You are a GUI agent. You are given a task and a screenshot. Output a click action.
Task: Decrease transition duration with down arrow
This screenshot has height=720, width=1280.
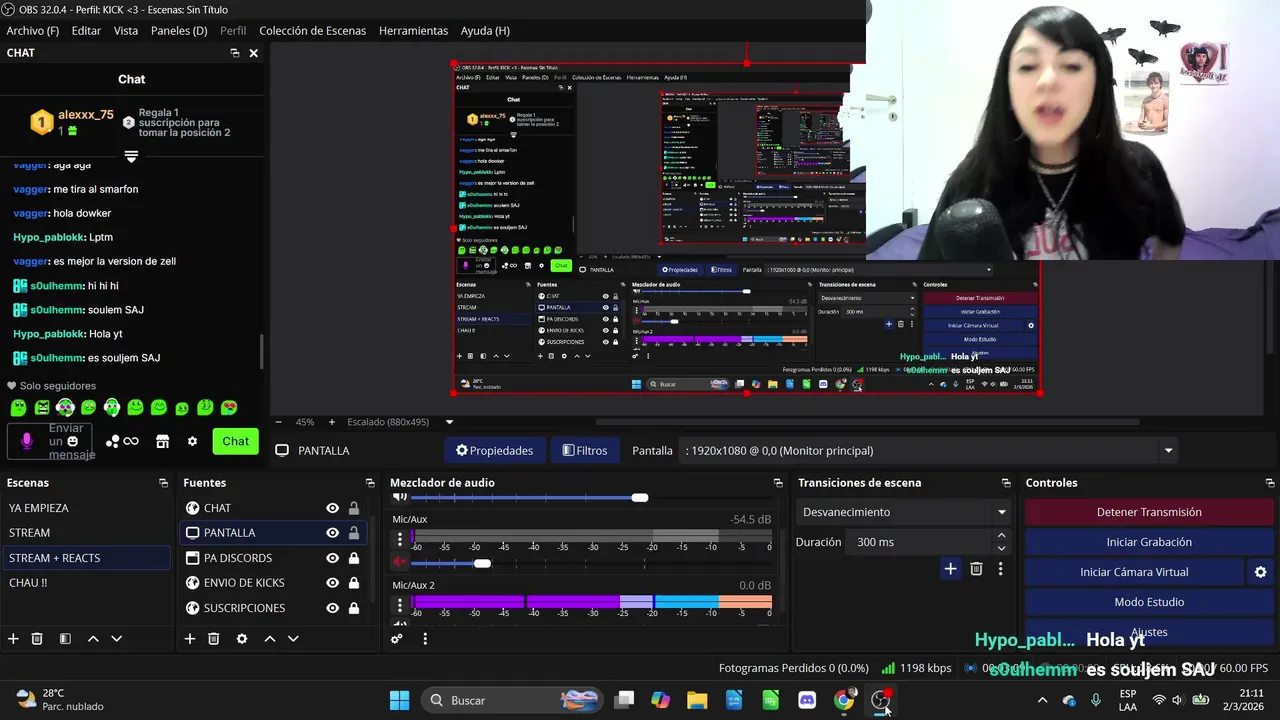(x=1001, y=548)
